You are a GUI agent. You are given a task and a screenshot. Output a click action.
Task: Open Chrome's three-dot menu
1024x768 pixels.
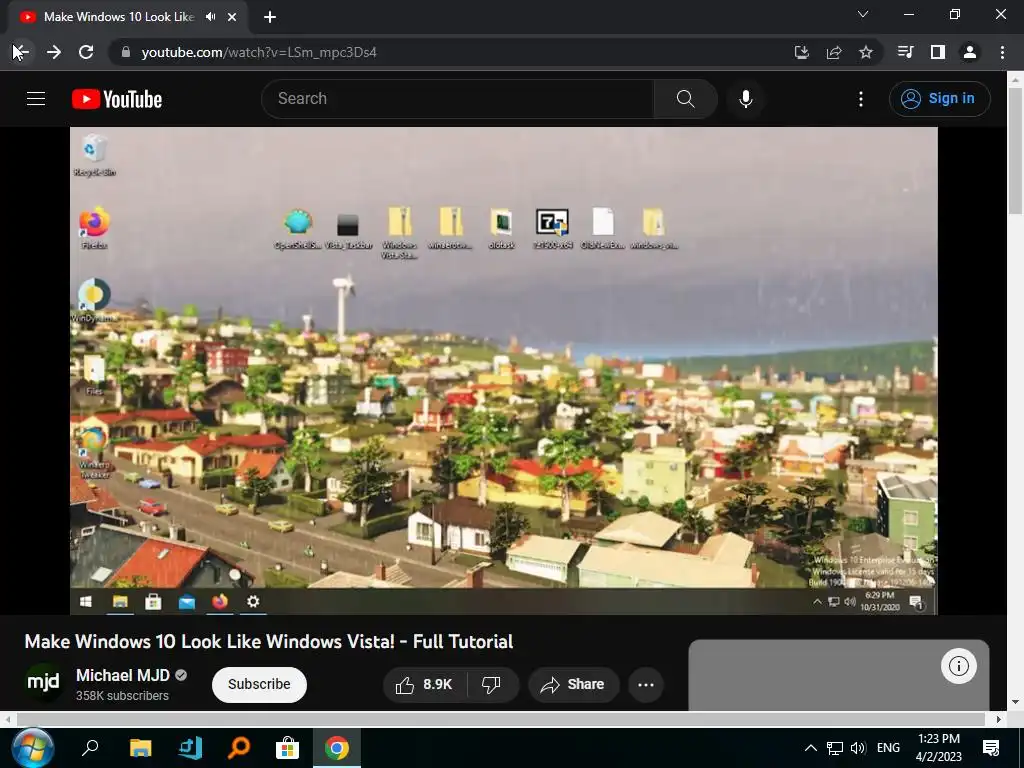point(1002,52)
